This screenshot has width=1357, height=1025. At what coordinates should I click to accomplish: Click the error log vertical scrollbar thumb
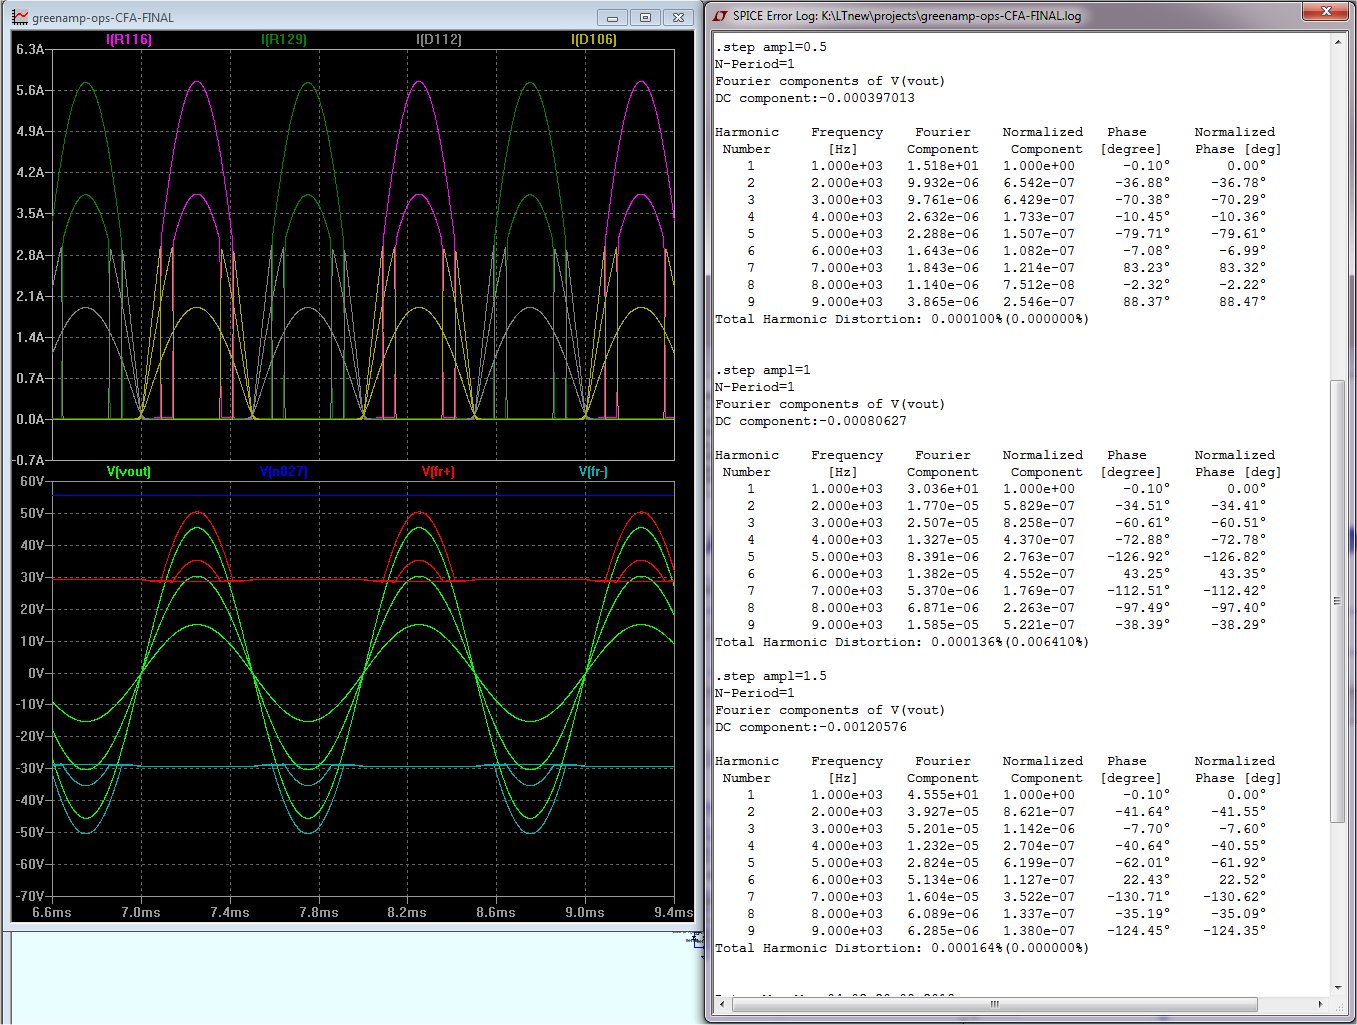(1338, 601)
